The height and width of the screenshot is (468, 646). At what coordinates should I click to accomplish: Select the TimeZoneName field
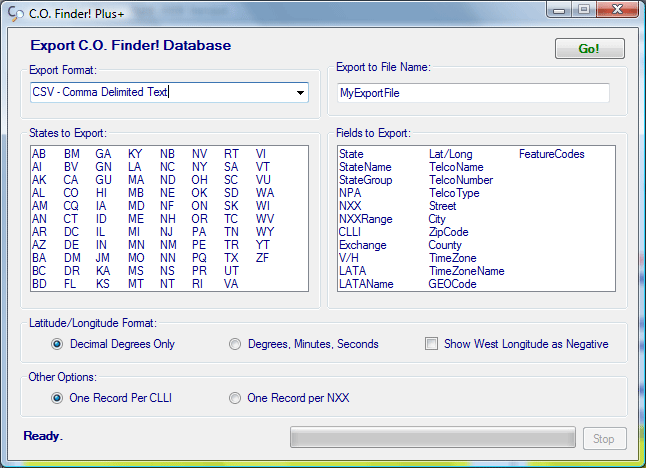(466, 271)
